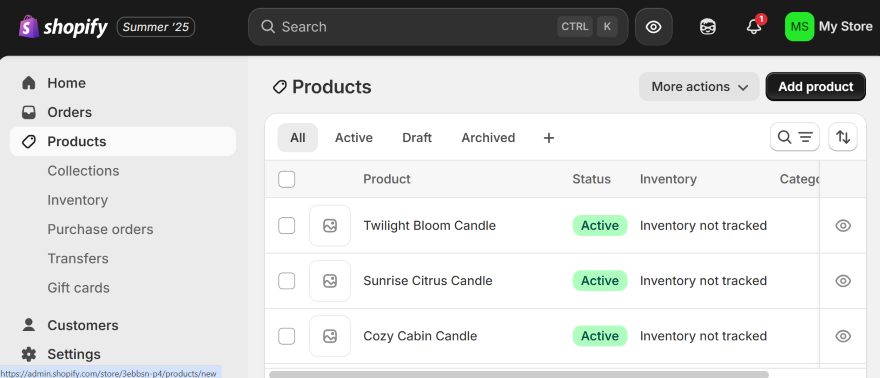Open notifications bell

[x=754, y=26]
